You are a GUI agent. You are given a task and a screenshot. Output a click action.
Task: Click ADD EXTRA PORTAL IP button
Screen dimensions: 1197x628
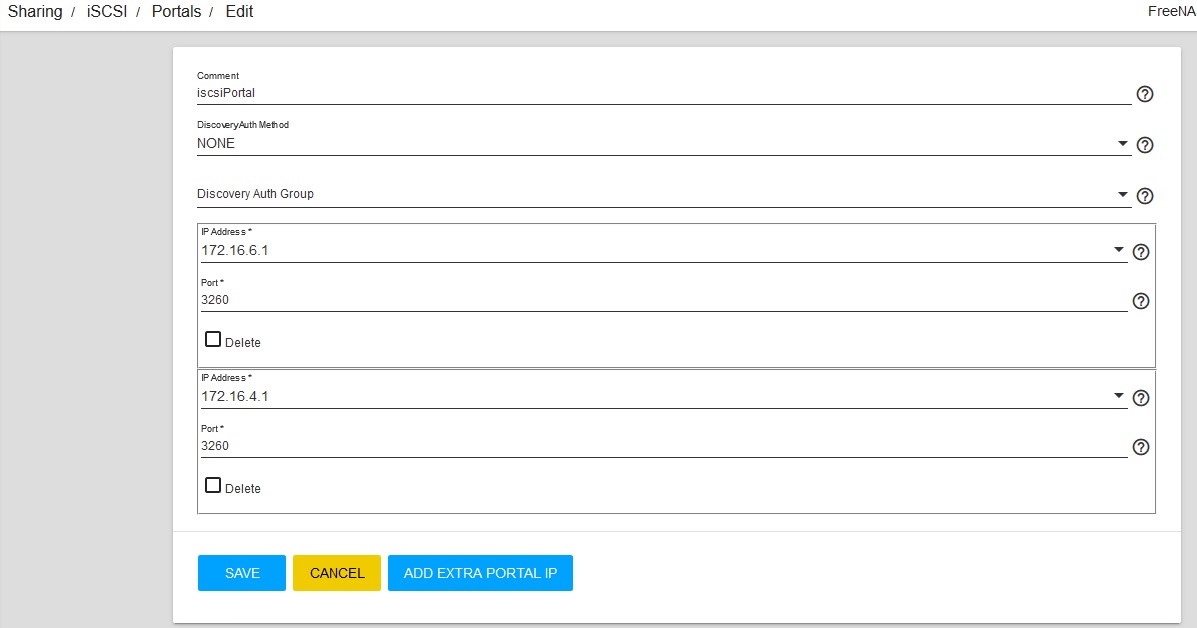point(480,573)
